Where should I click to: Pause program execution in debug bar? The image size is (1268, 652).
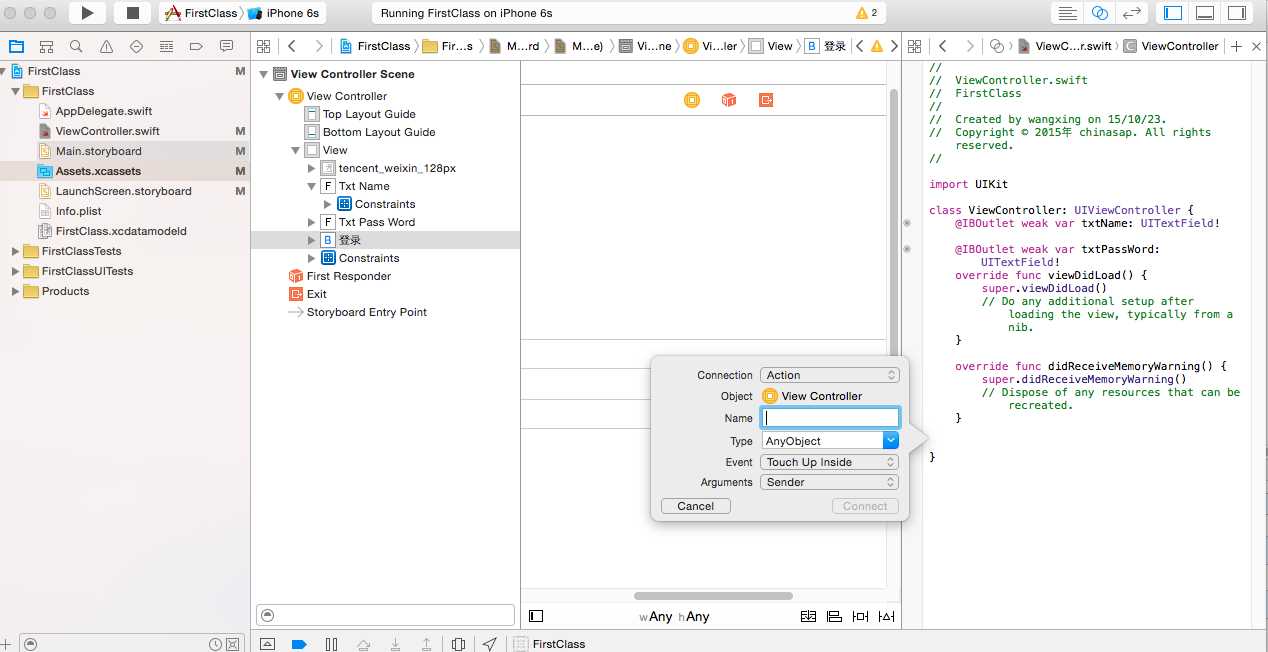point(331,644)
